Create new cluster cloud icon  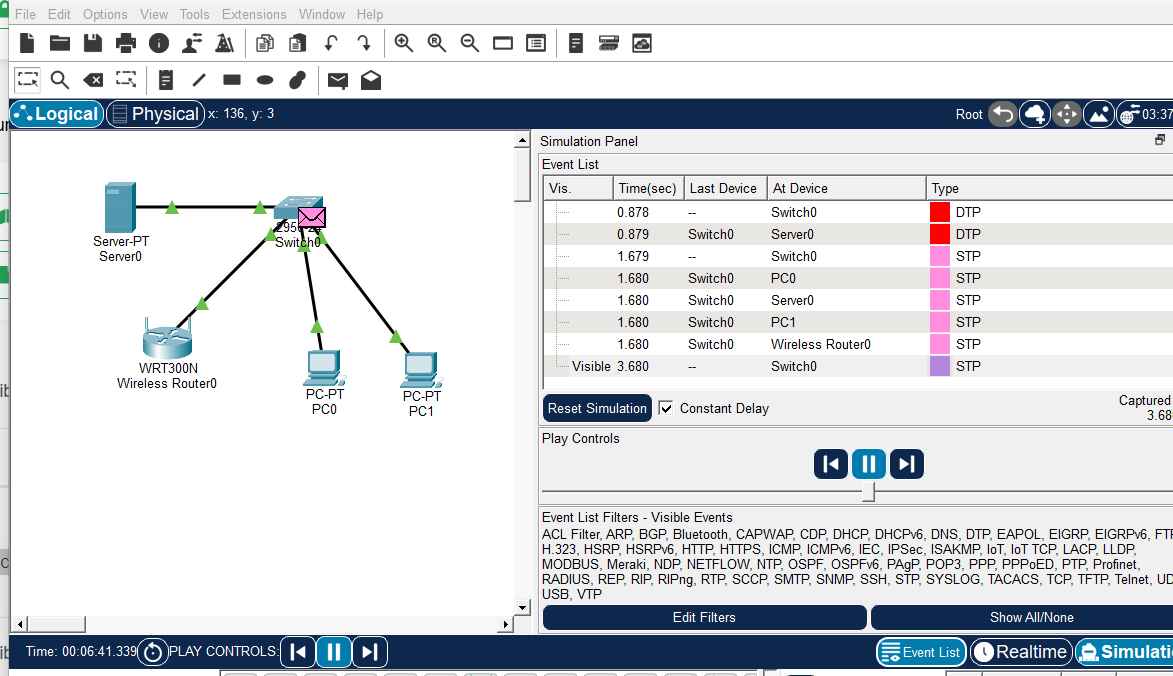[x=1035, y=114]
